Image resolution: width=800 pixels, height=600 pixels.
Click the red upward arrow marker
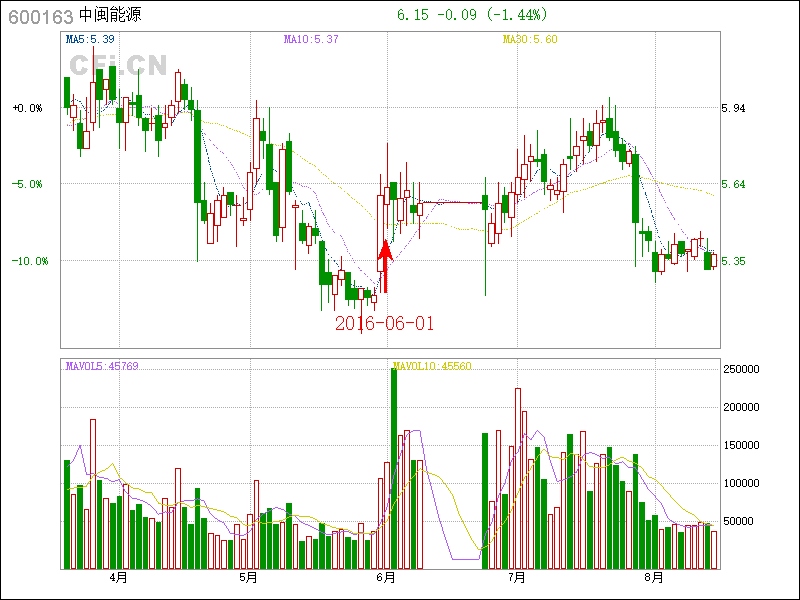coord(385,267)
